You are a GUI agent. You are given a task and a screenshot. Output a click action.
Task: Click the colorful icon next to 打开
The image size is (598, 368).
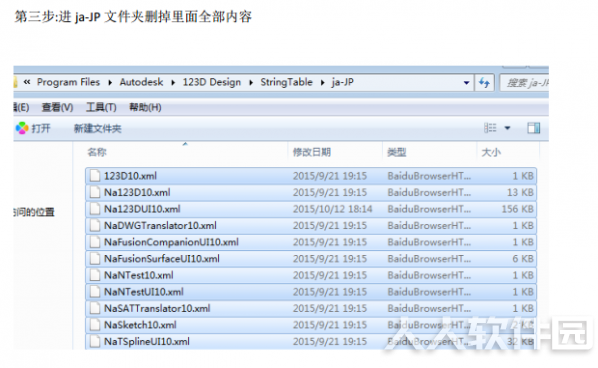click(x=22, y=128)
